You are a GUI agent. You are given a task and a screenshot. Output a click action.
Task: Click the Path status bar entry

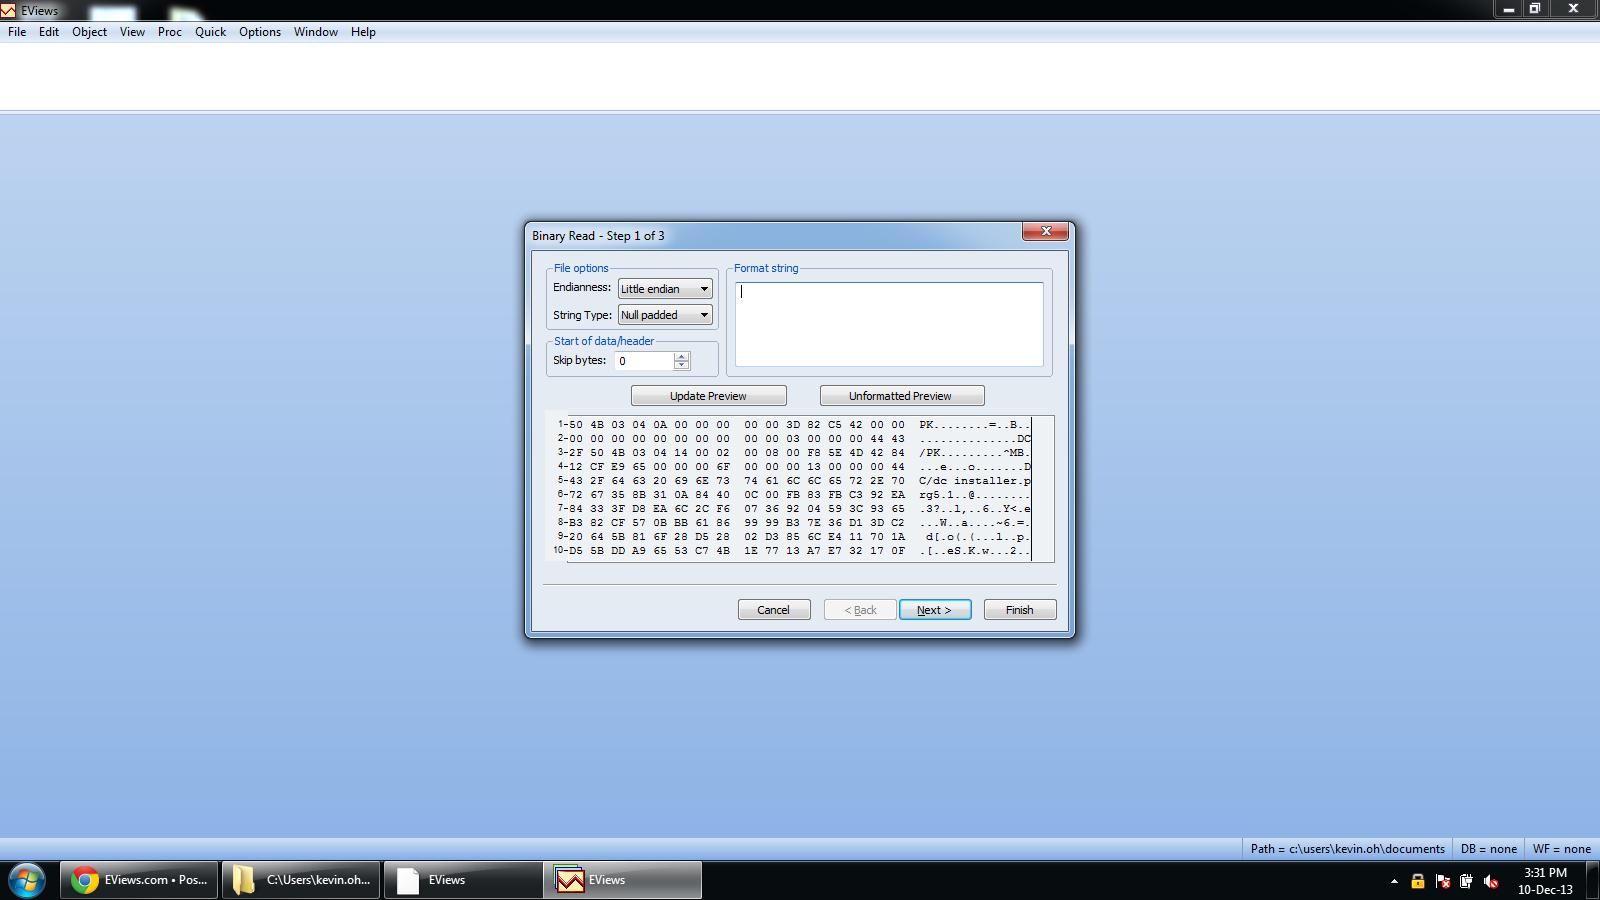1347,849
